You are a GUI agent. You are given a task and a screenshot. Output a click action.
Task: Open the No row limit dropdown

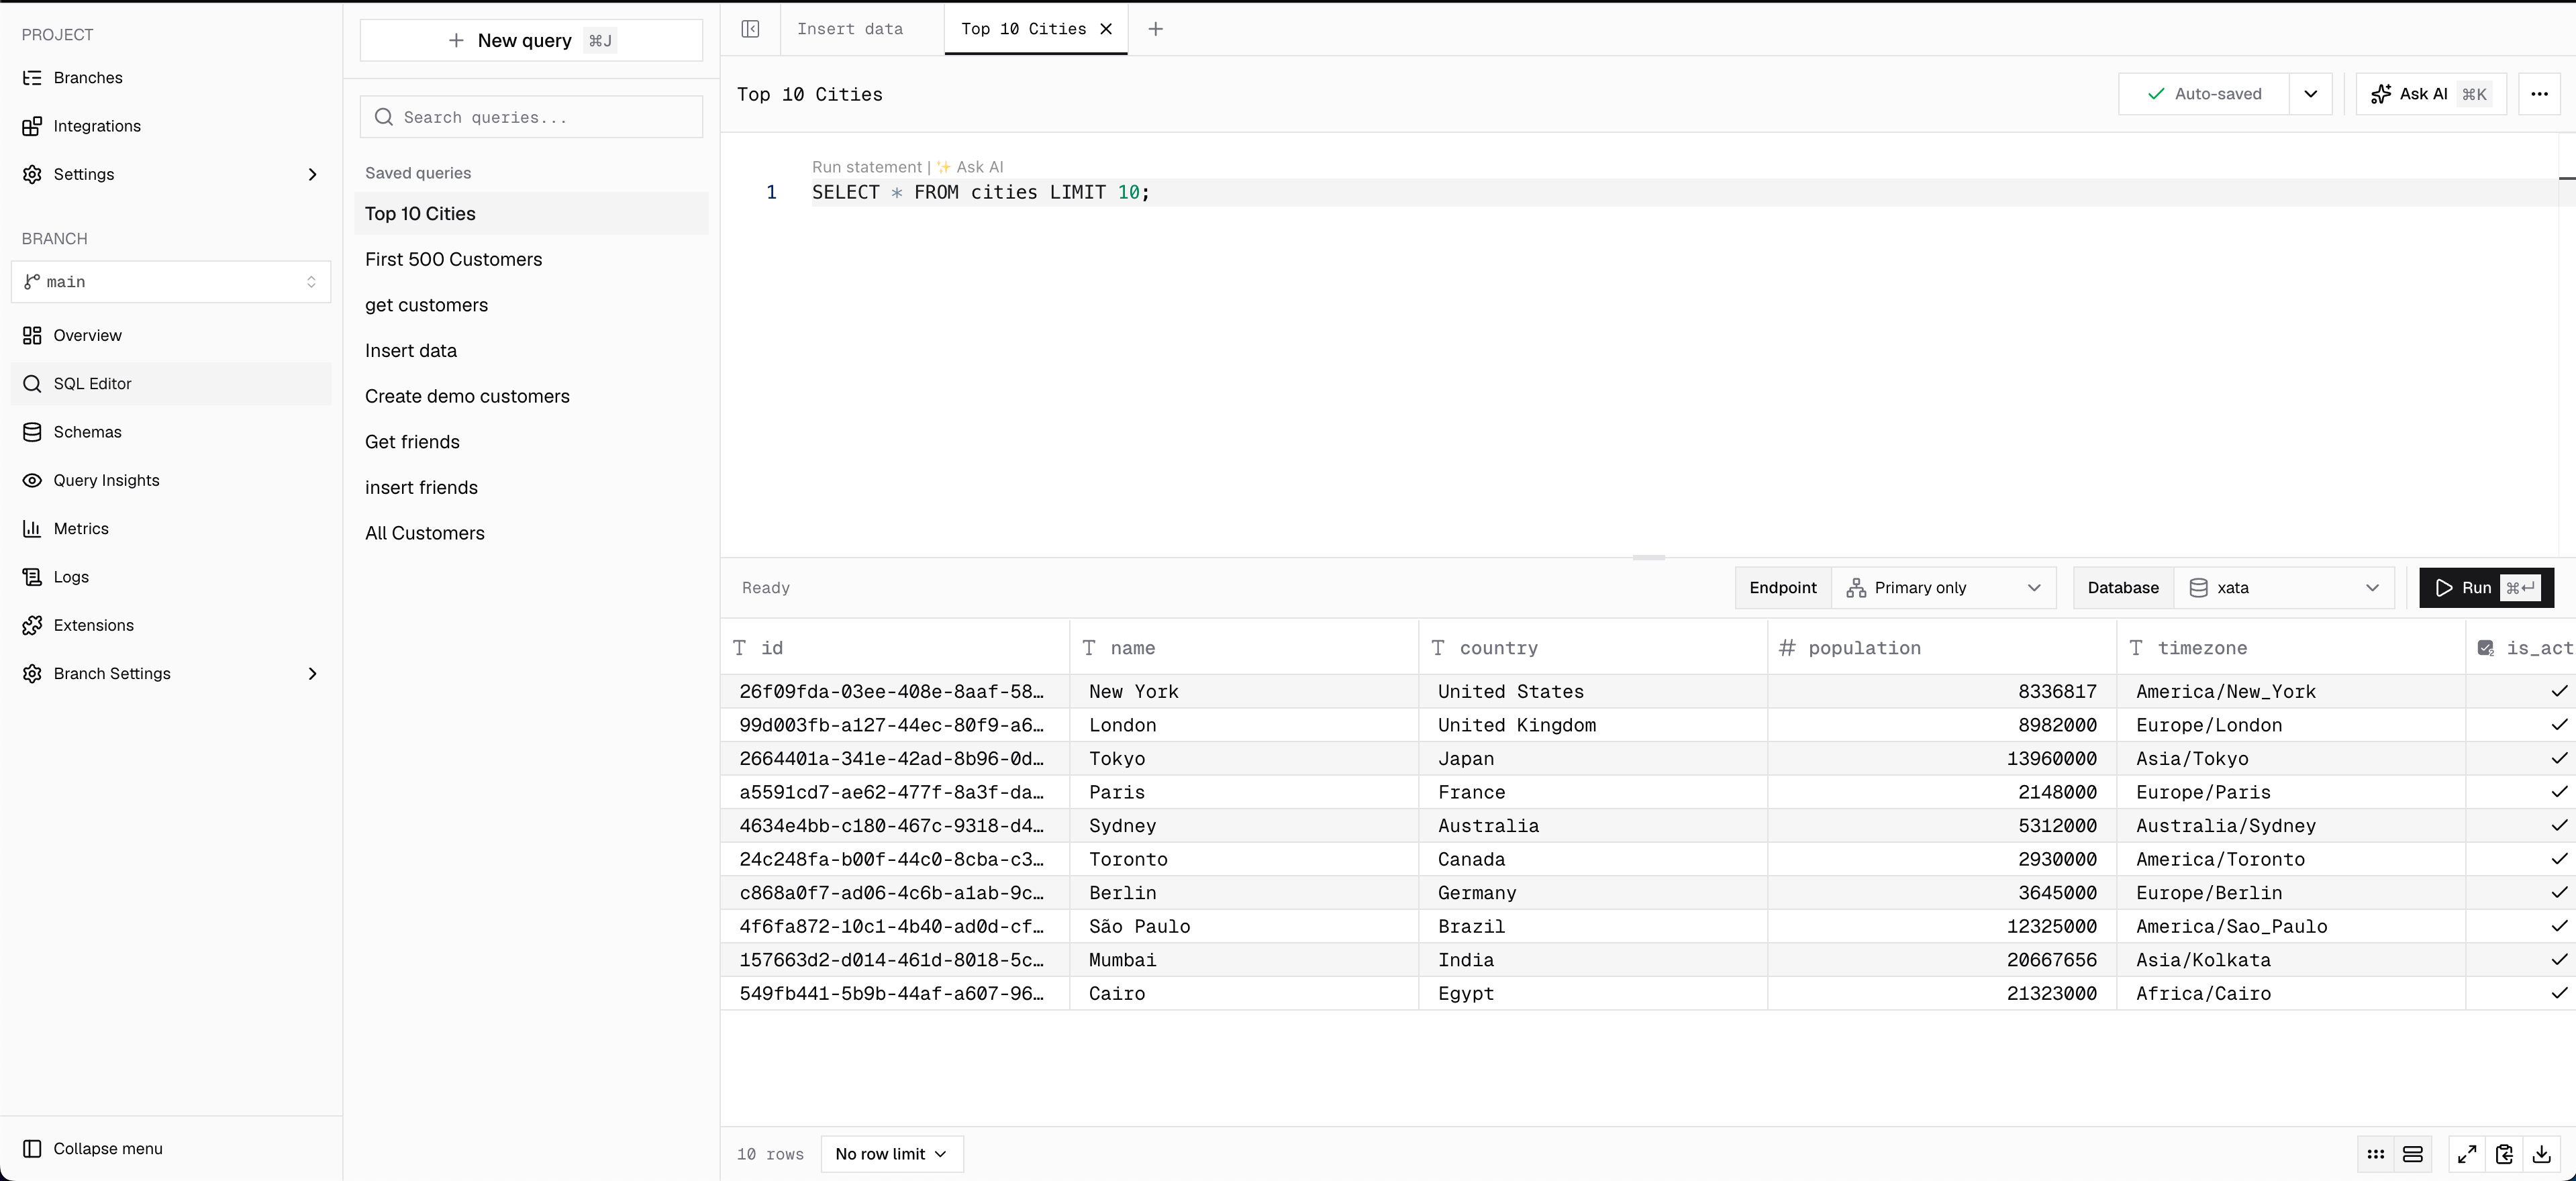[x=891, y=1154]
